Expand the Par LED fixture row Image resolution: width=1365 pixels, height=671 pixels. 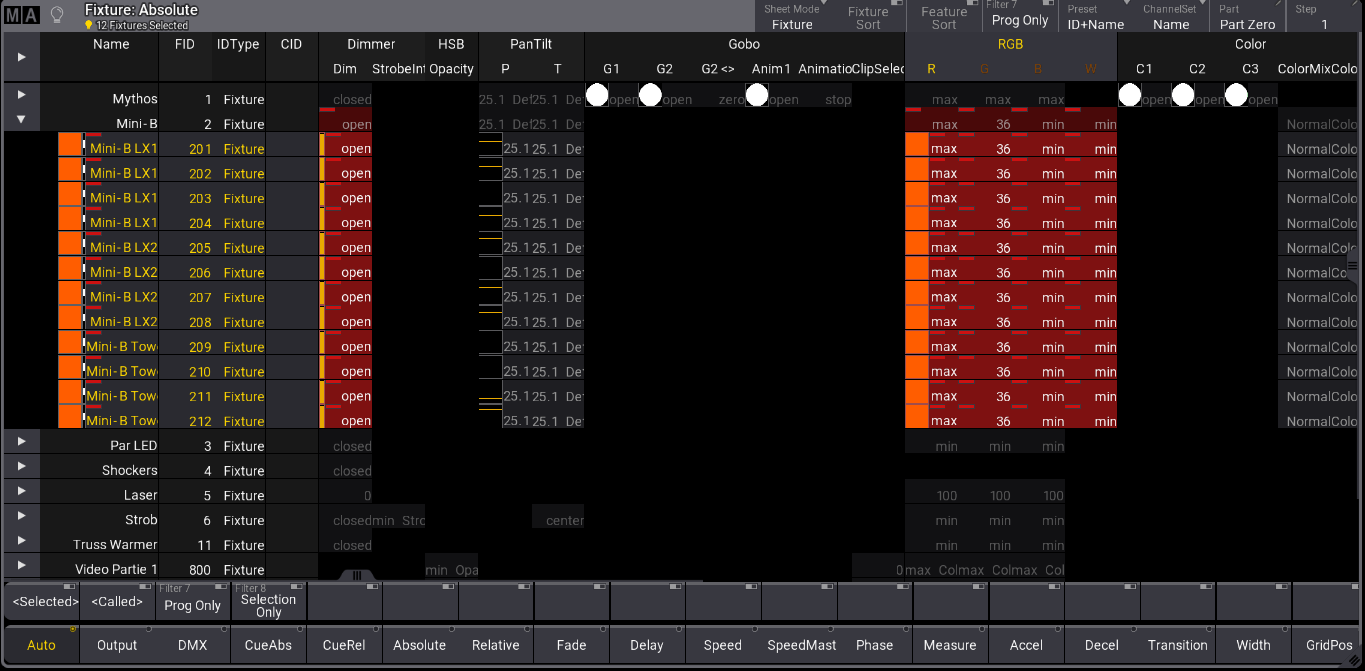(22, 441)
